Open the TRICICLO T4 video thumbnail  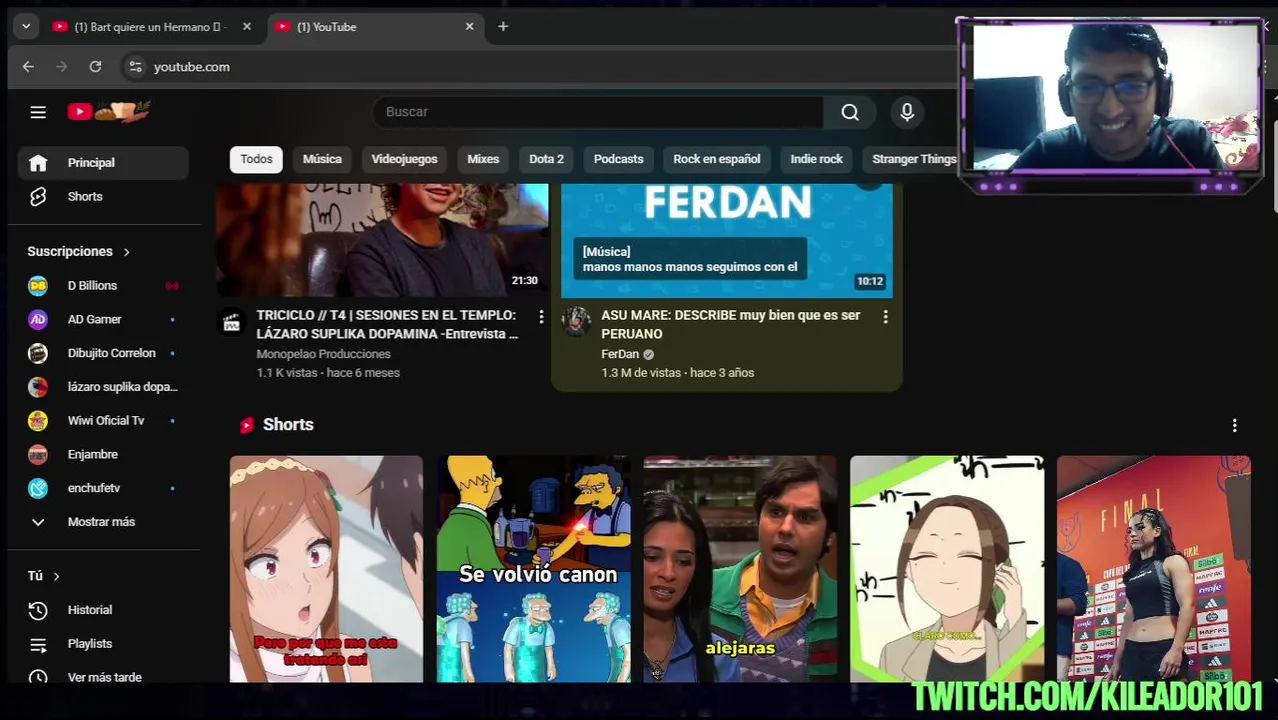coord(382,240)
